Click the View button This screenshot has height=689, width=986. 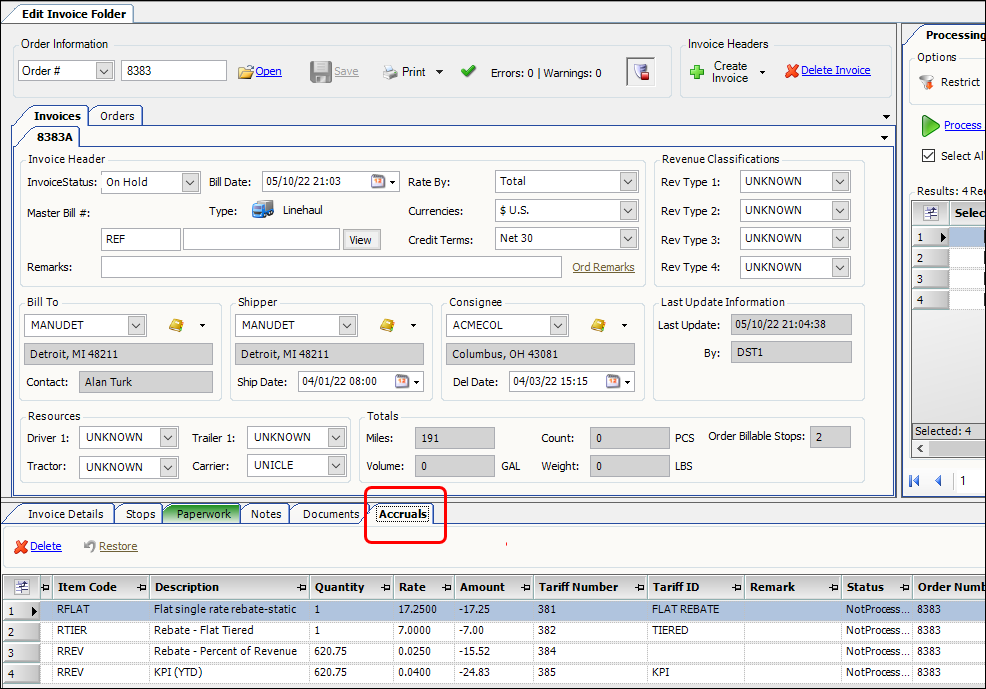(360, 240)
